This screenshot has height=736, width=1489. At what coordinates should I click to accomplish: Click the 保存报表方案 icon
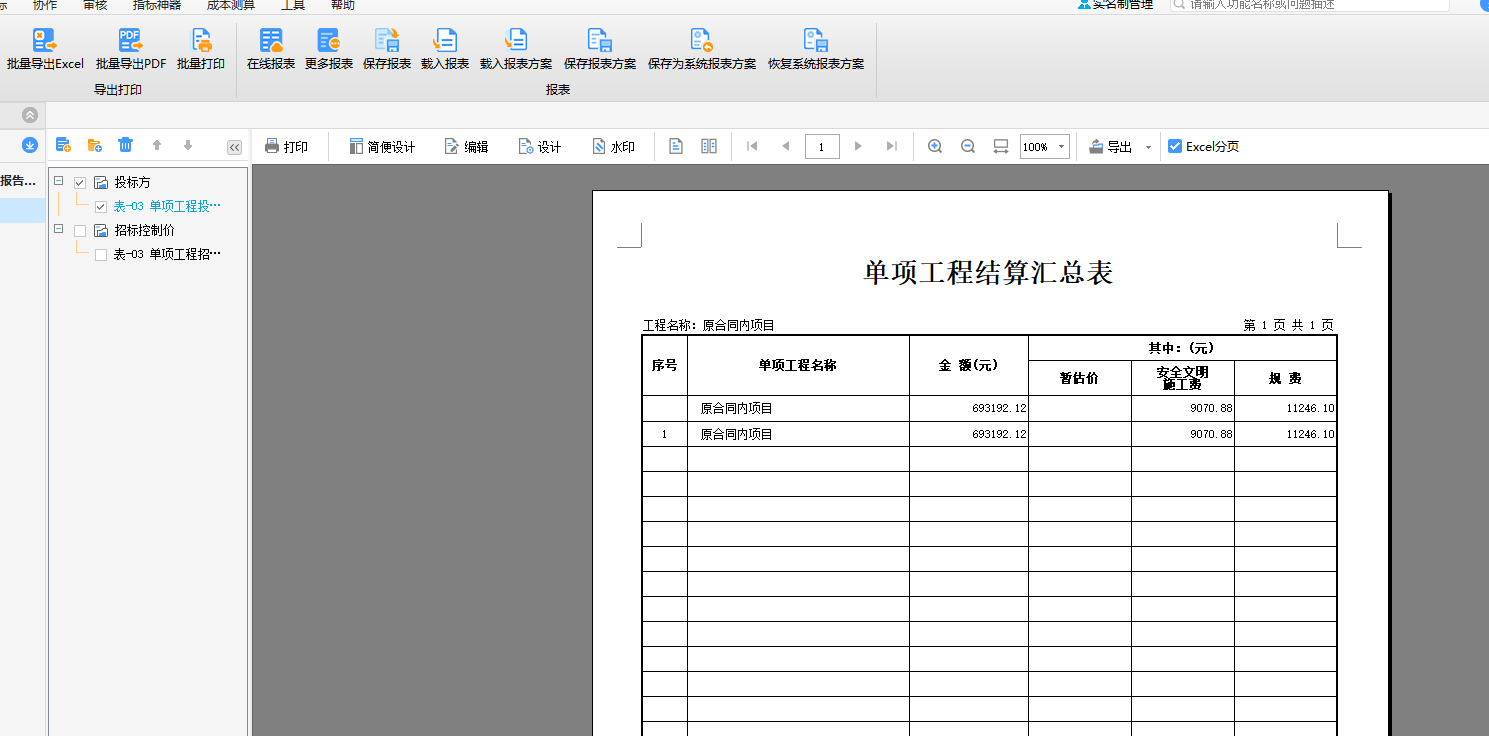click(x=600, y=40)
